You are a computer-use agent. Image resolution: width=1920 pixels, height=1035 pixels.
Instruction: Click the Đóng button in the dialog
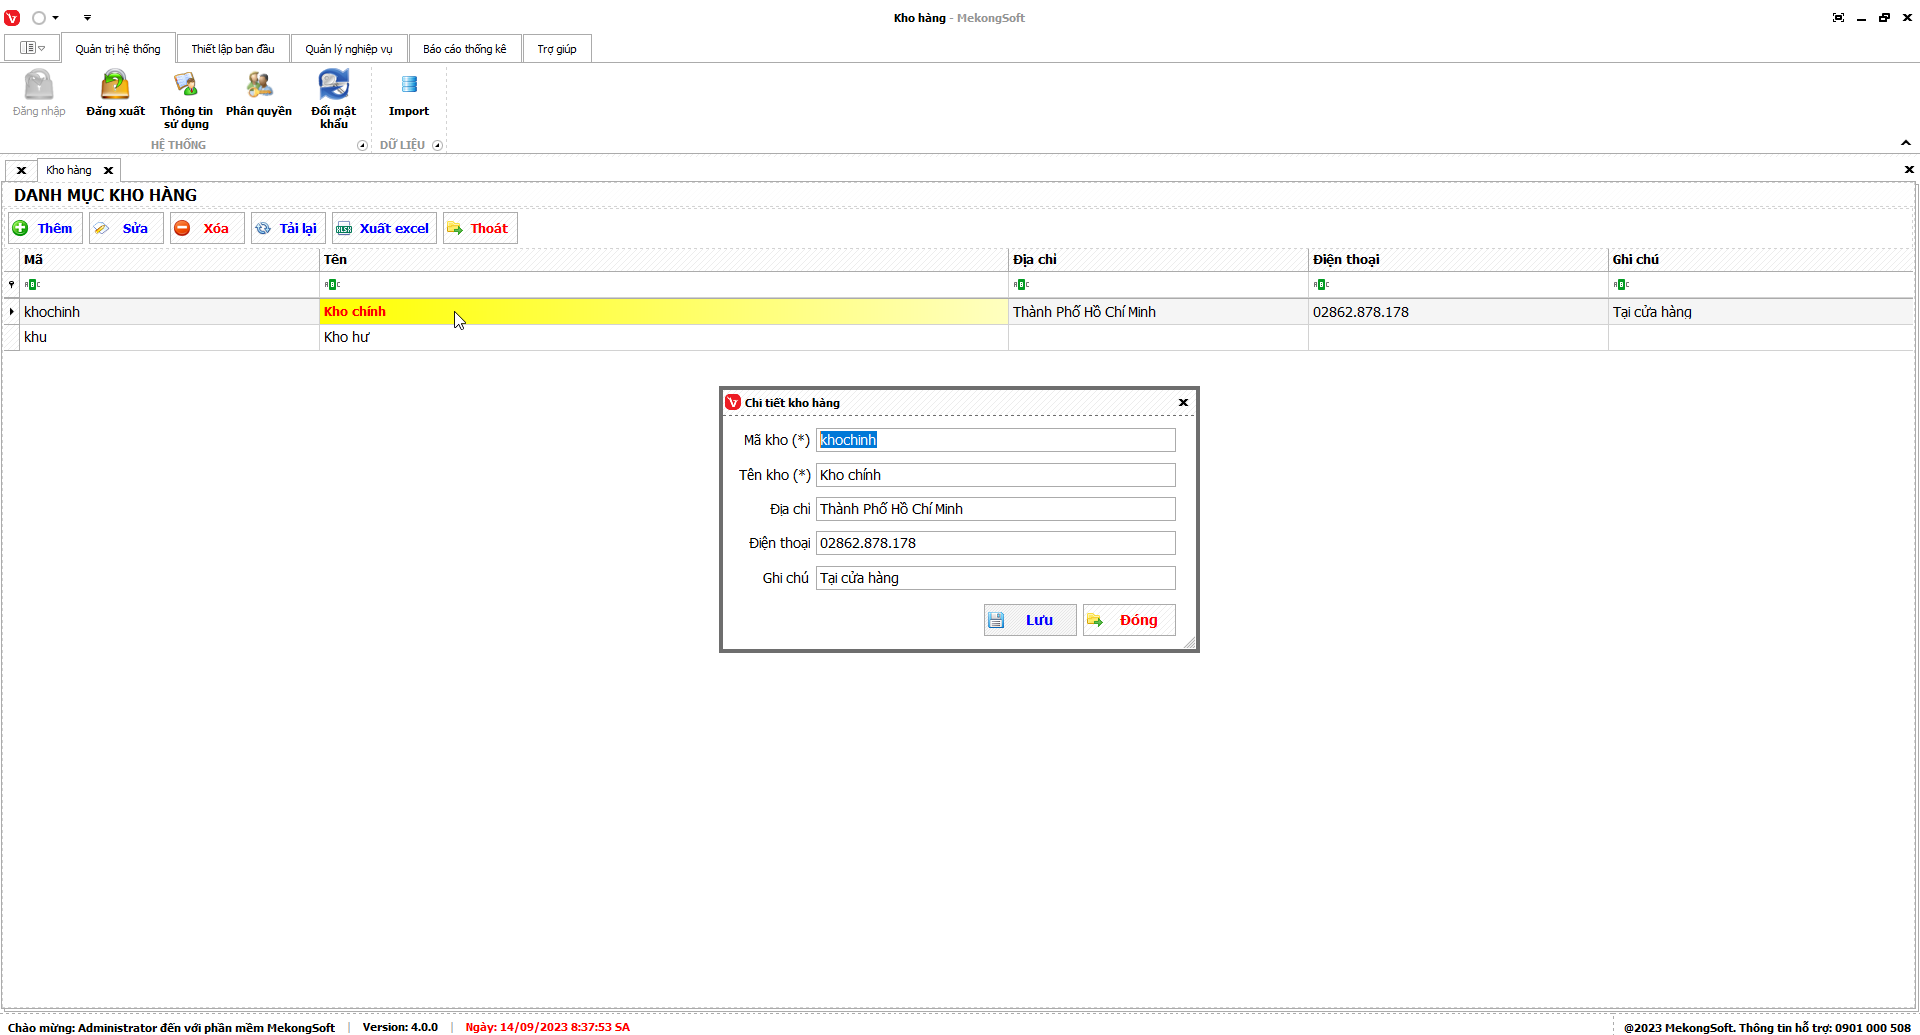click(1129, 620)
